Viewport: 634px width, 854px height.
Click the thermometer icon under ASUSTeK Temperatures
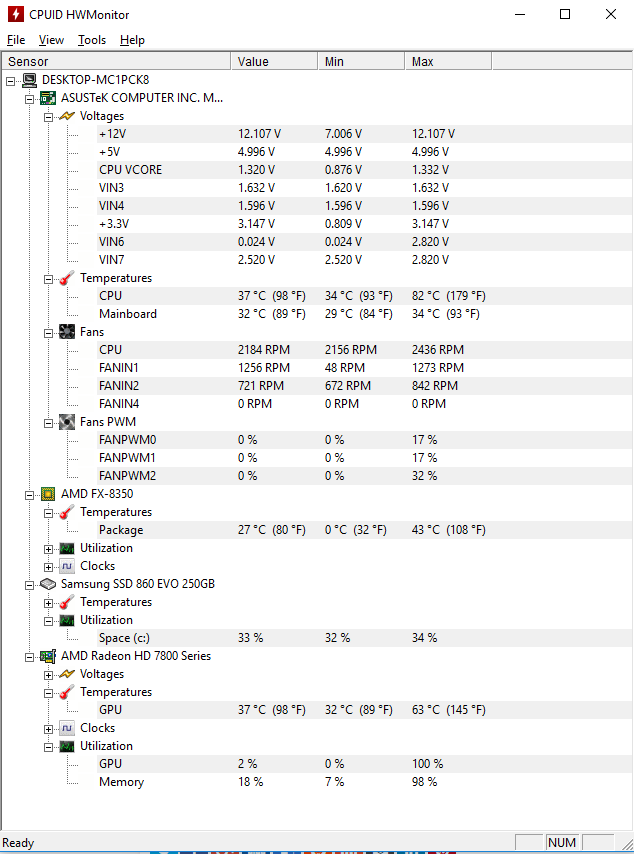tap(67, 278)
